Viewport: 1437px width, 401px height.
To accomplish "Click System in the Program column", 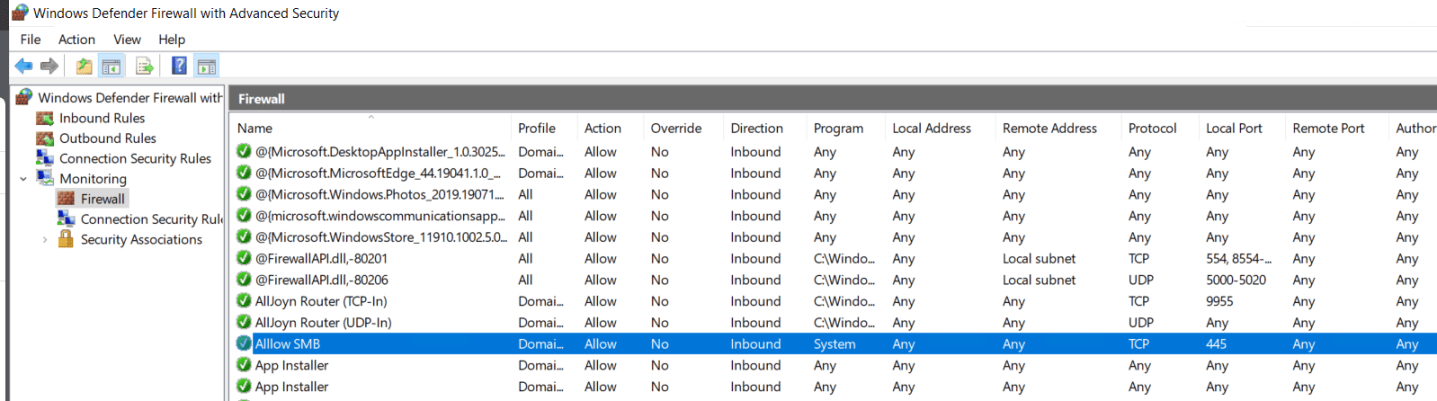I will point(834,344).
